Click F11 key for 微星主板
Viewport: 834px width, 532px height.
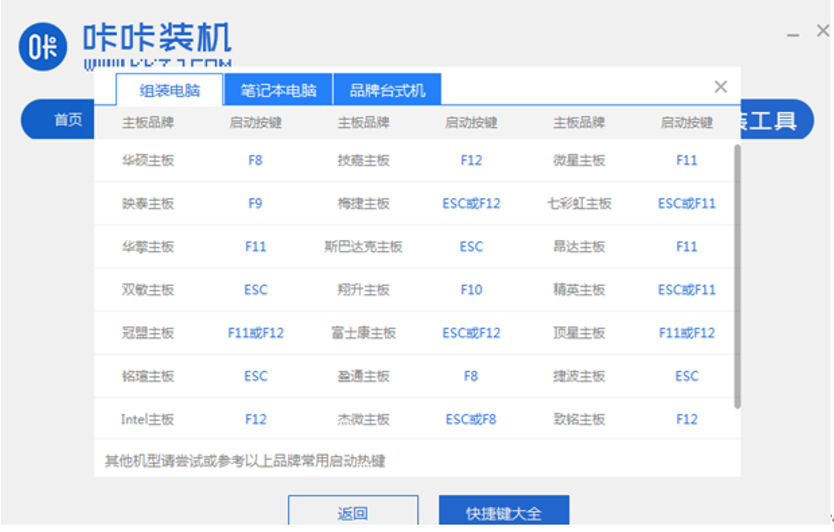click(686, 160)
